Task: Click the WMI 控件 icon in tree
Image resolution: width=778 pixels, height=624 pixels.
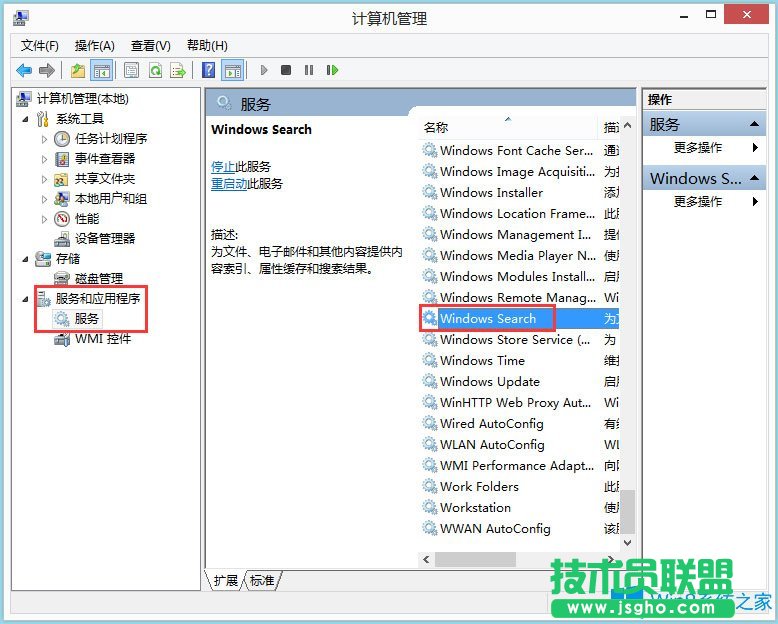Action: 62,339
